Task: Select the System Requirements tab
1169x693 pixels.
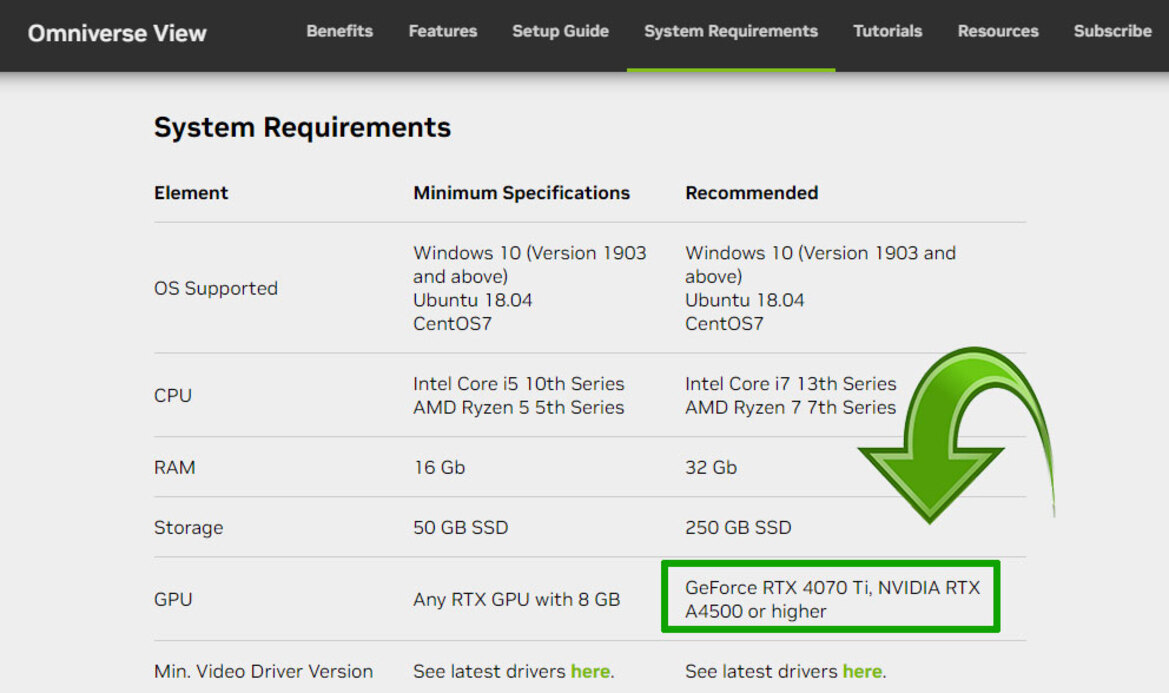Action: click(731, 31)
